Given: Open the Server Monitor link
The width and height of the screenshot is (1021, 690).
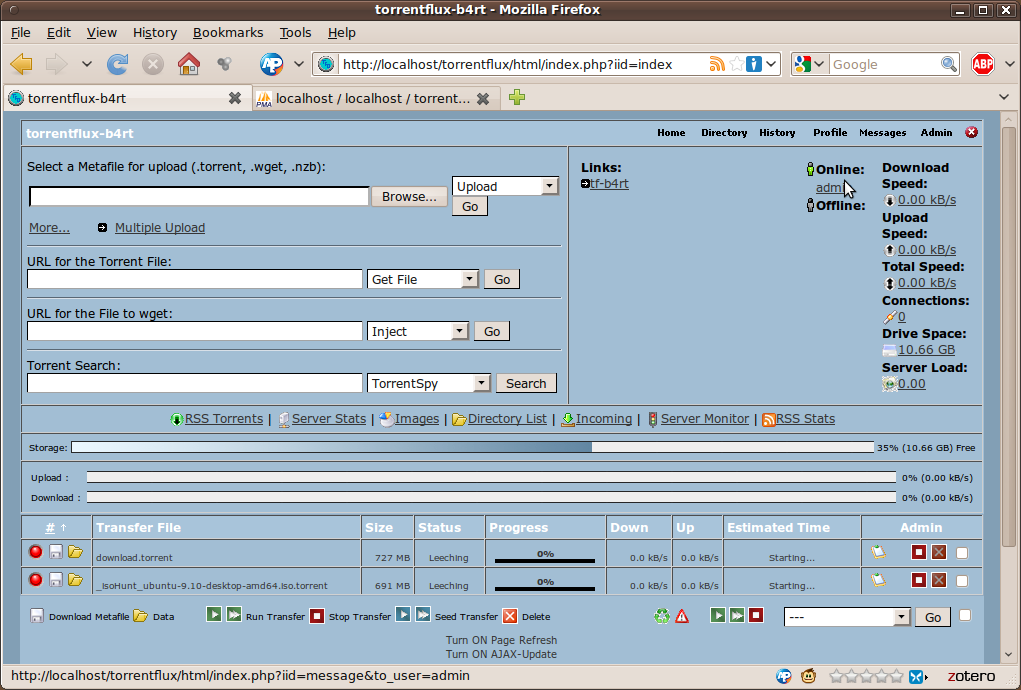Looking at the screenshot, I should click(705, 419).
